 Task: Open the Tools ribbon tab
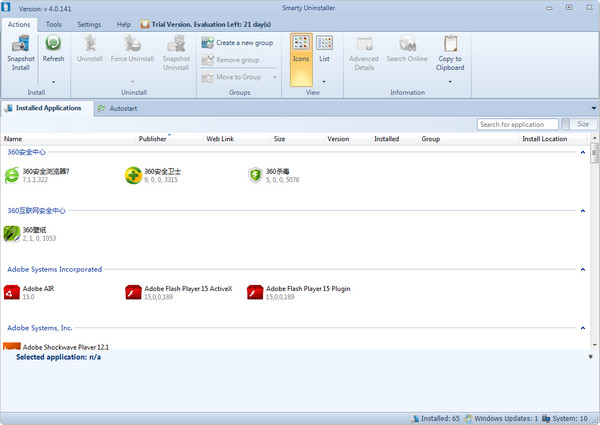(x=53, y=23)
